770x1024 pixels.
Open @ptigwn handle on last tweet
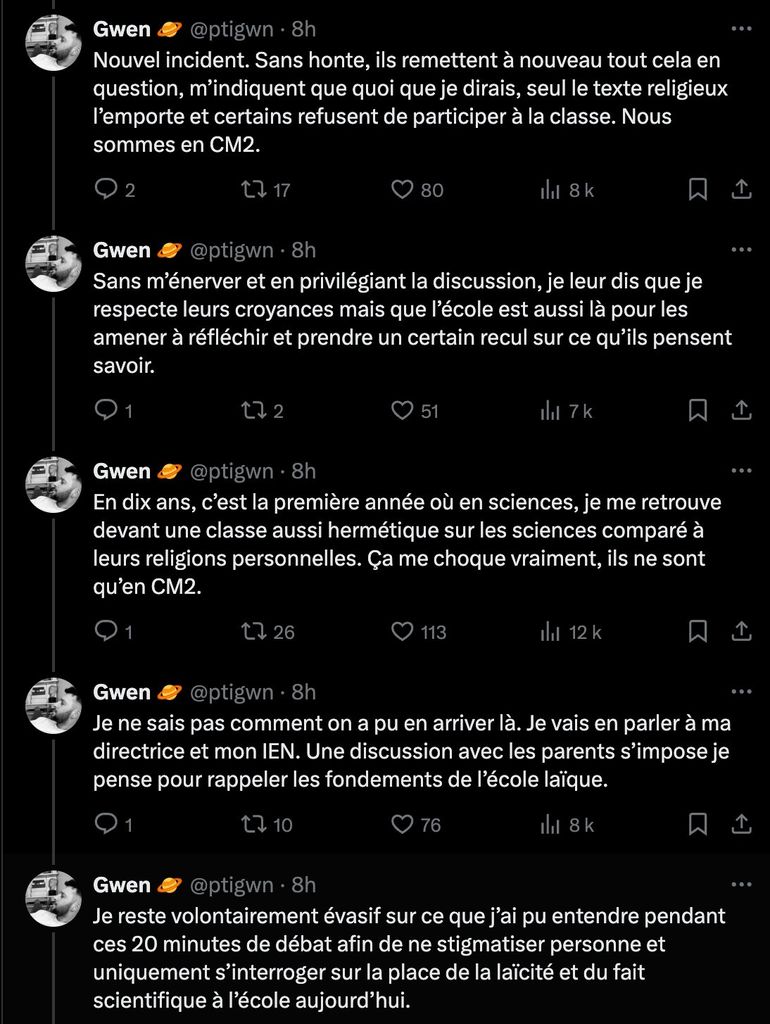click(x=231, y=885)
